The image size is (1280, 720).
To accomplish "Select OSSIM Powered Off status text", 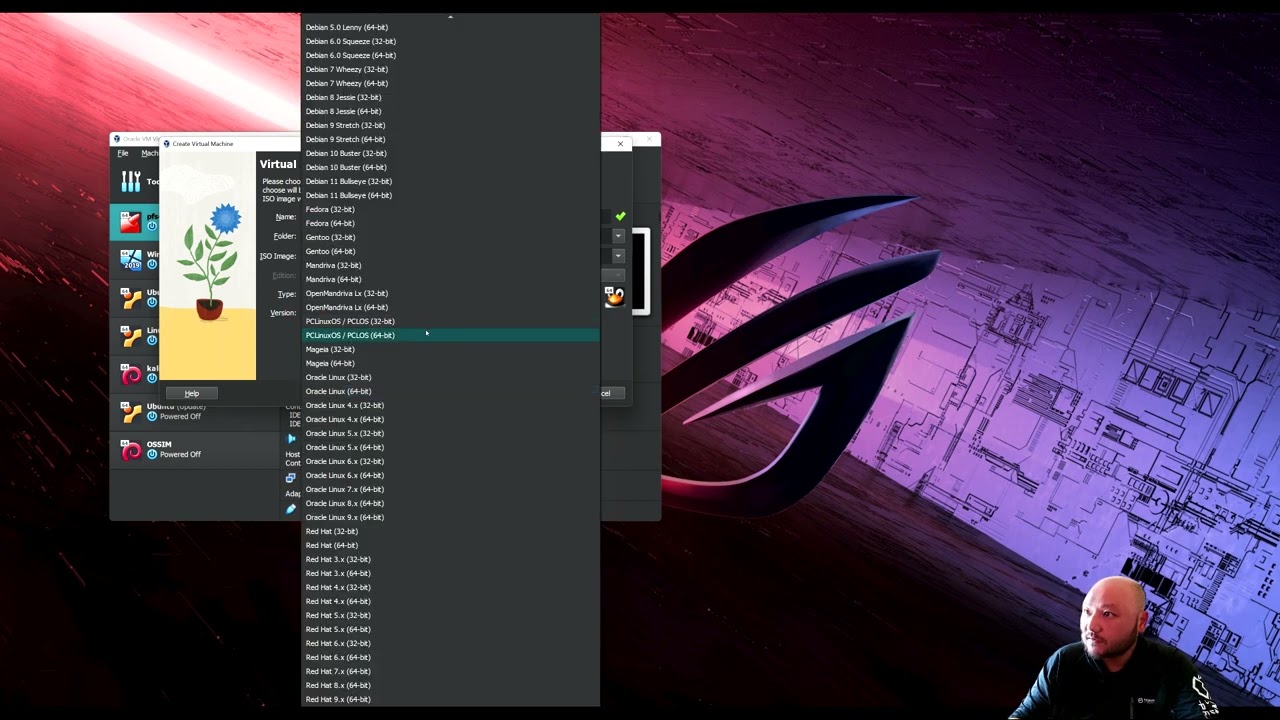I will click(x=180, y=455).
